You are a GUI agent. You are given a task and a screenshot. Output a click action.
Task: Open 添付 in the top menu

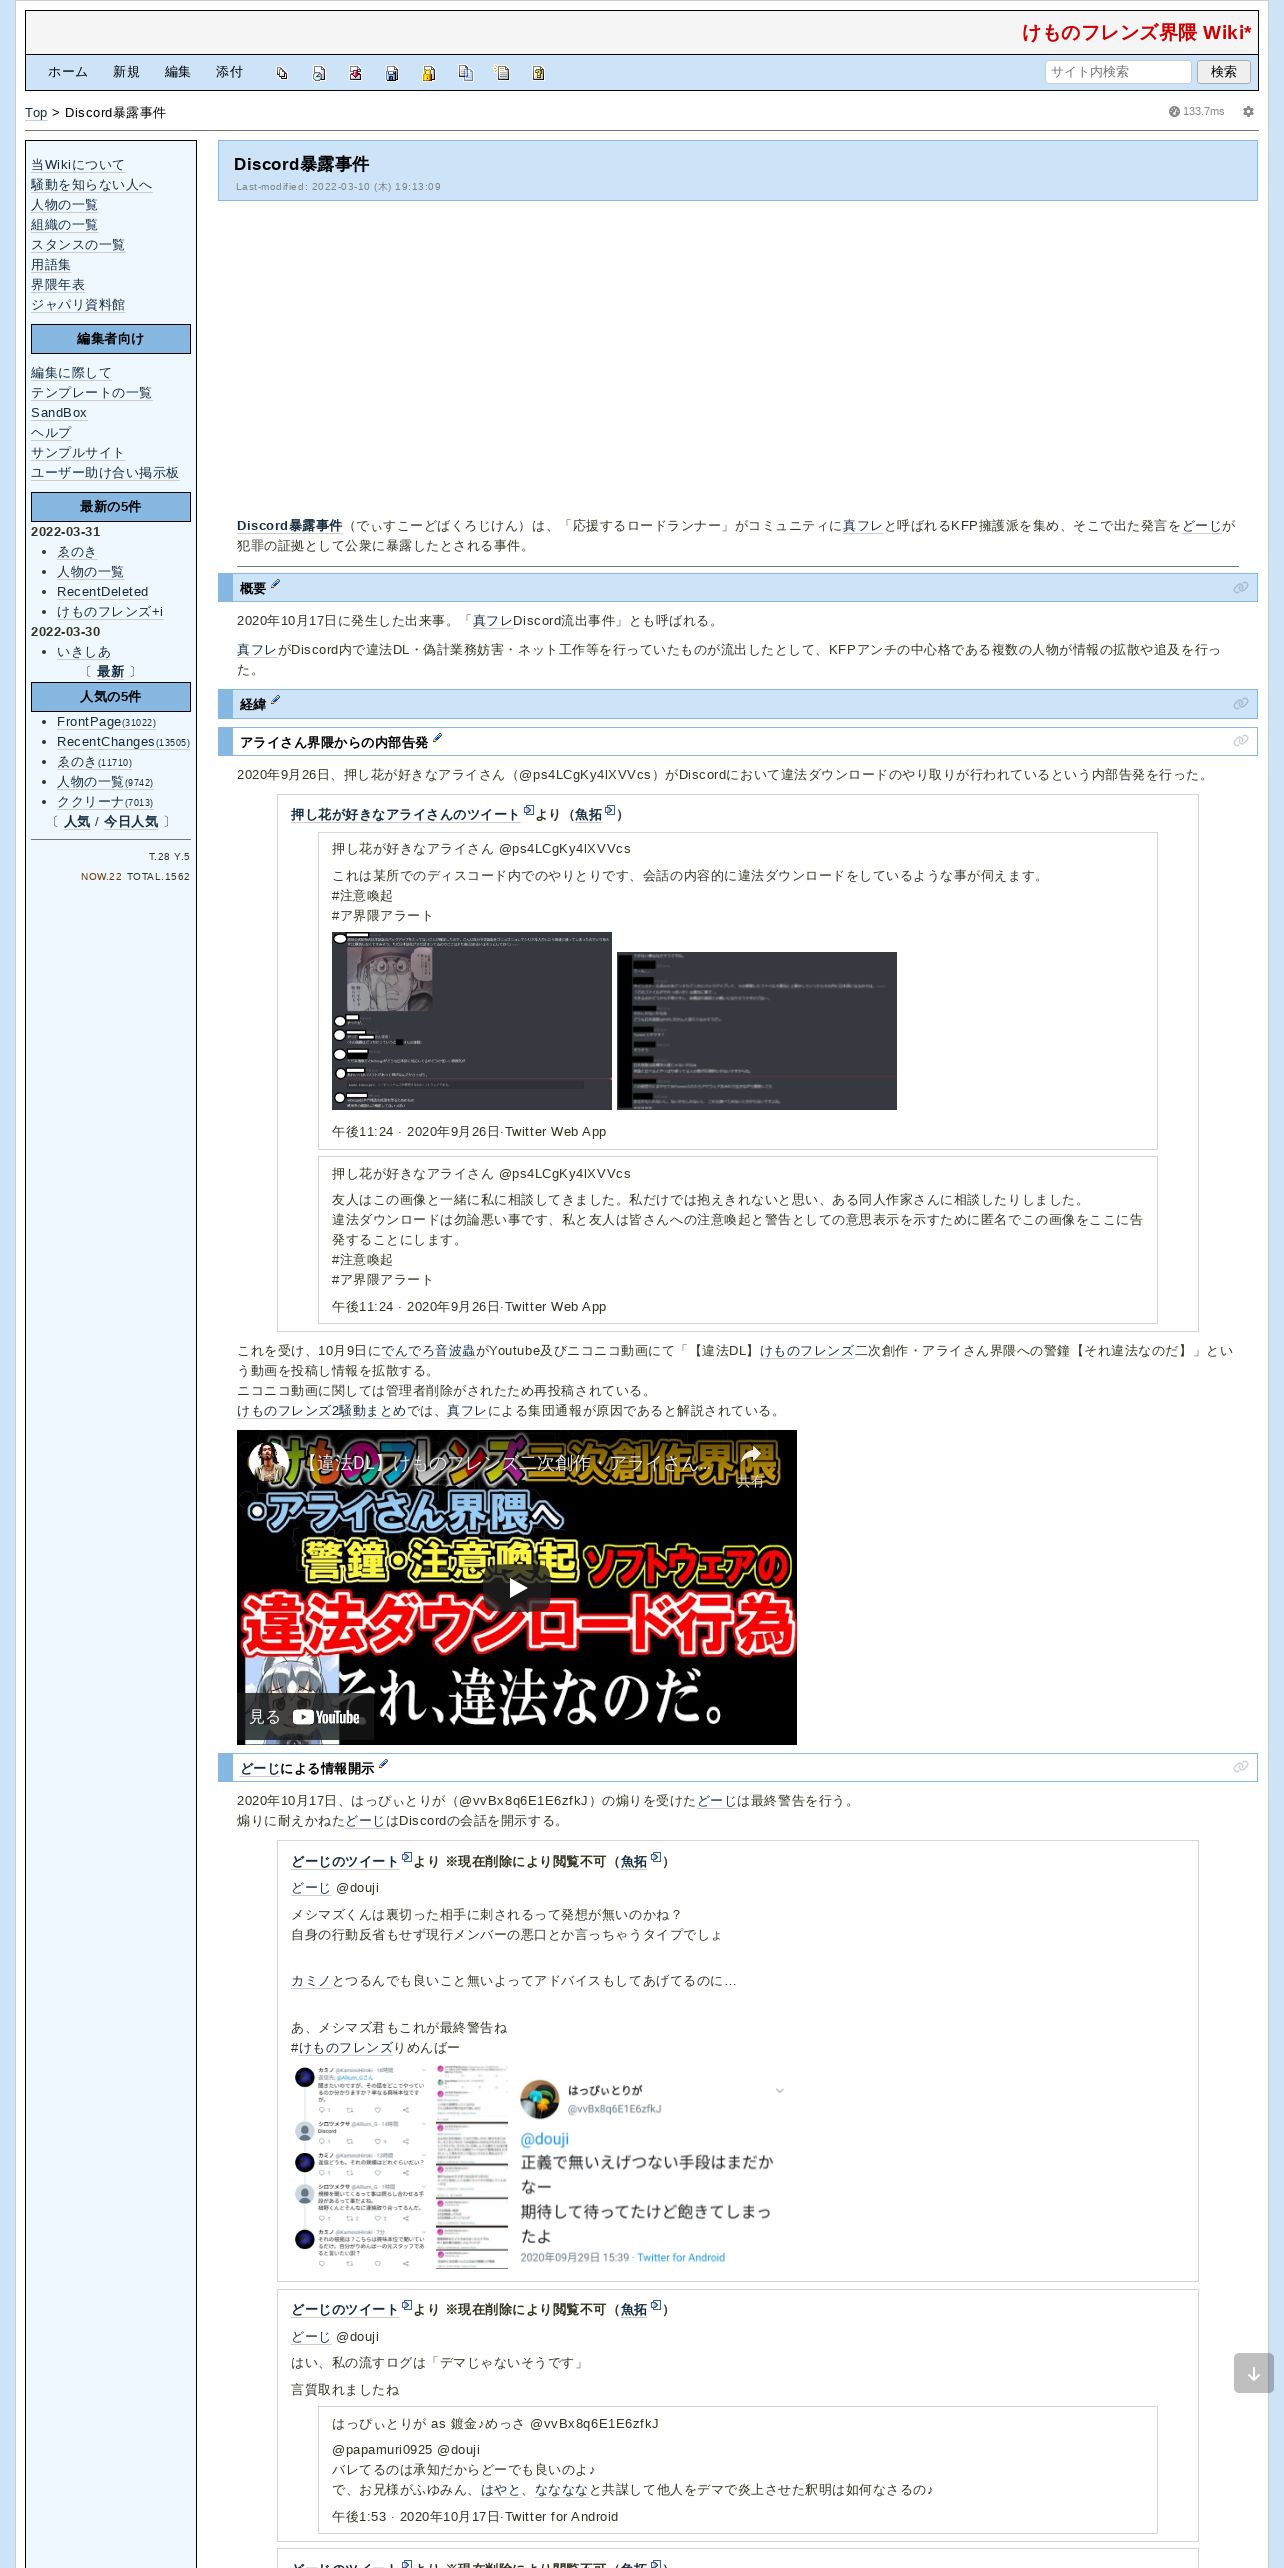click(230, 72)
